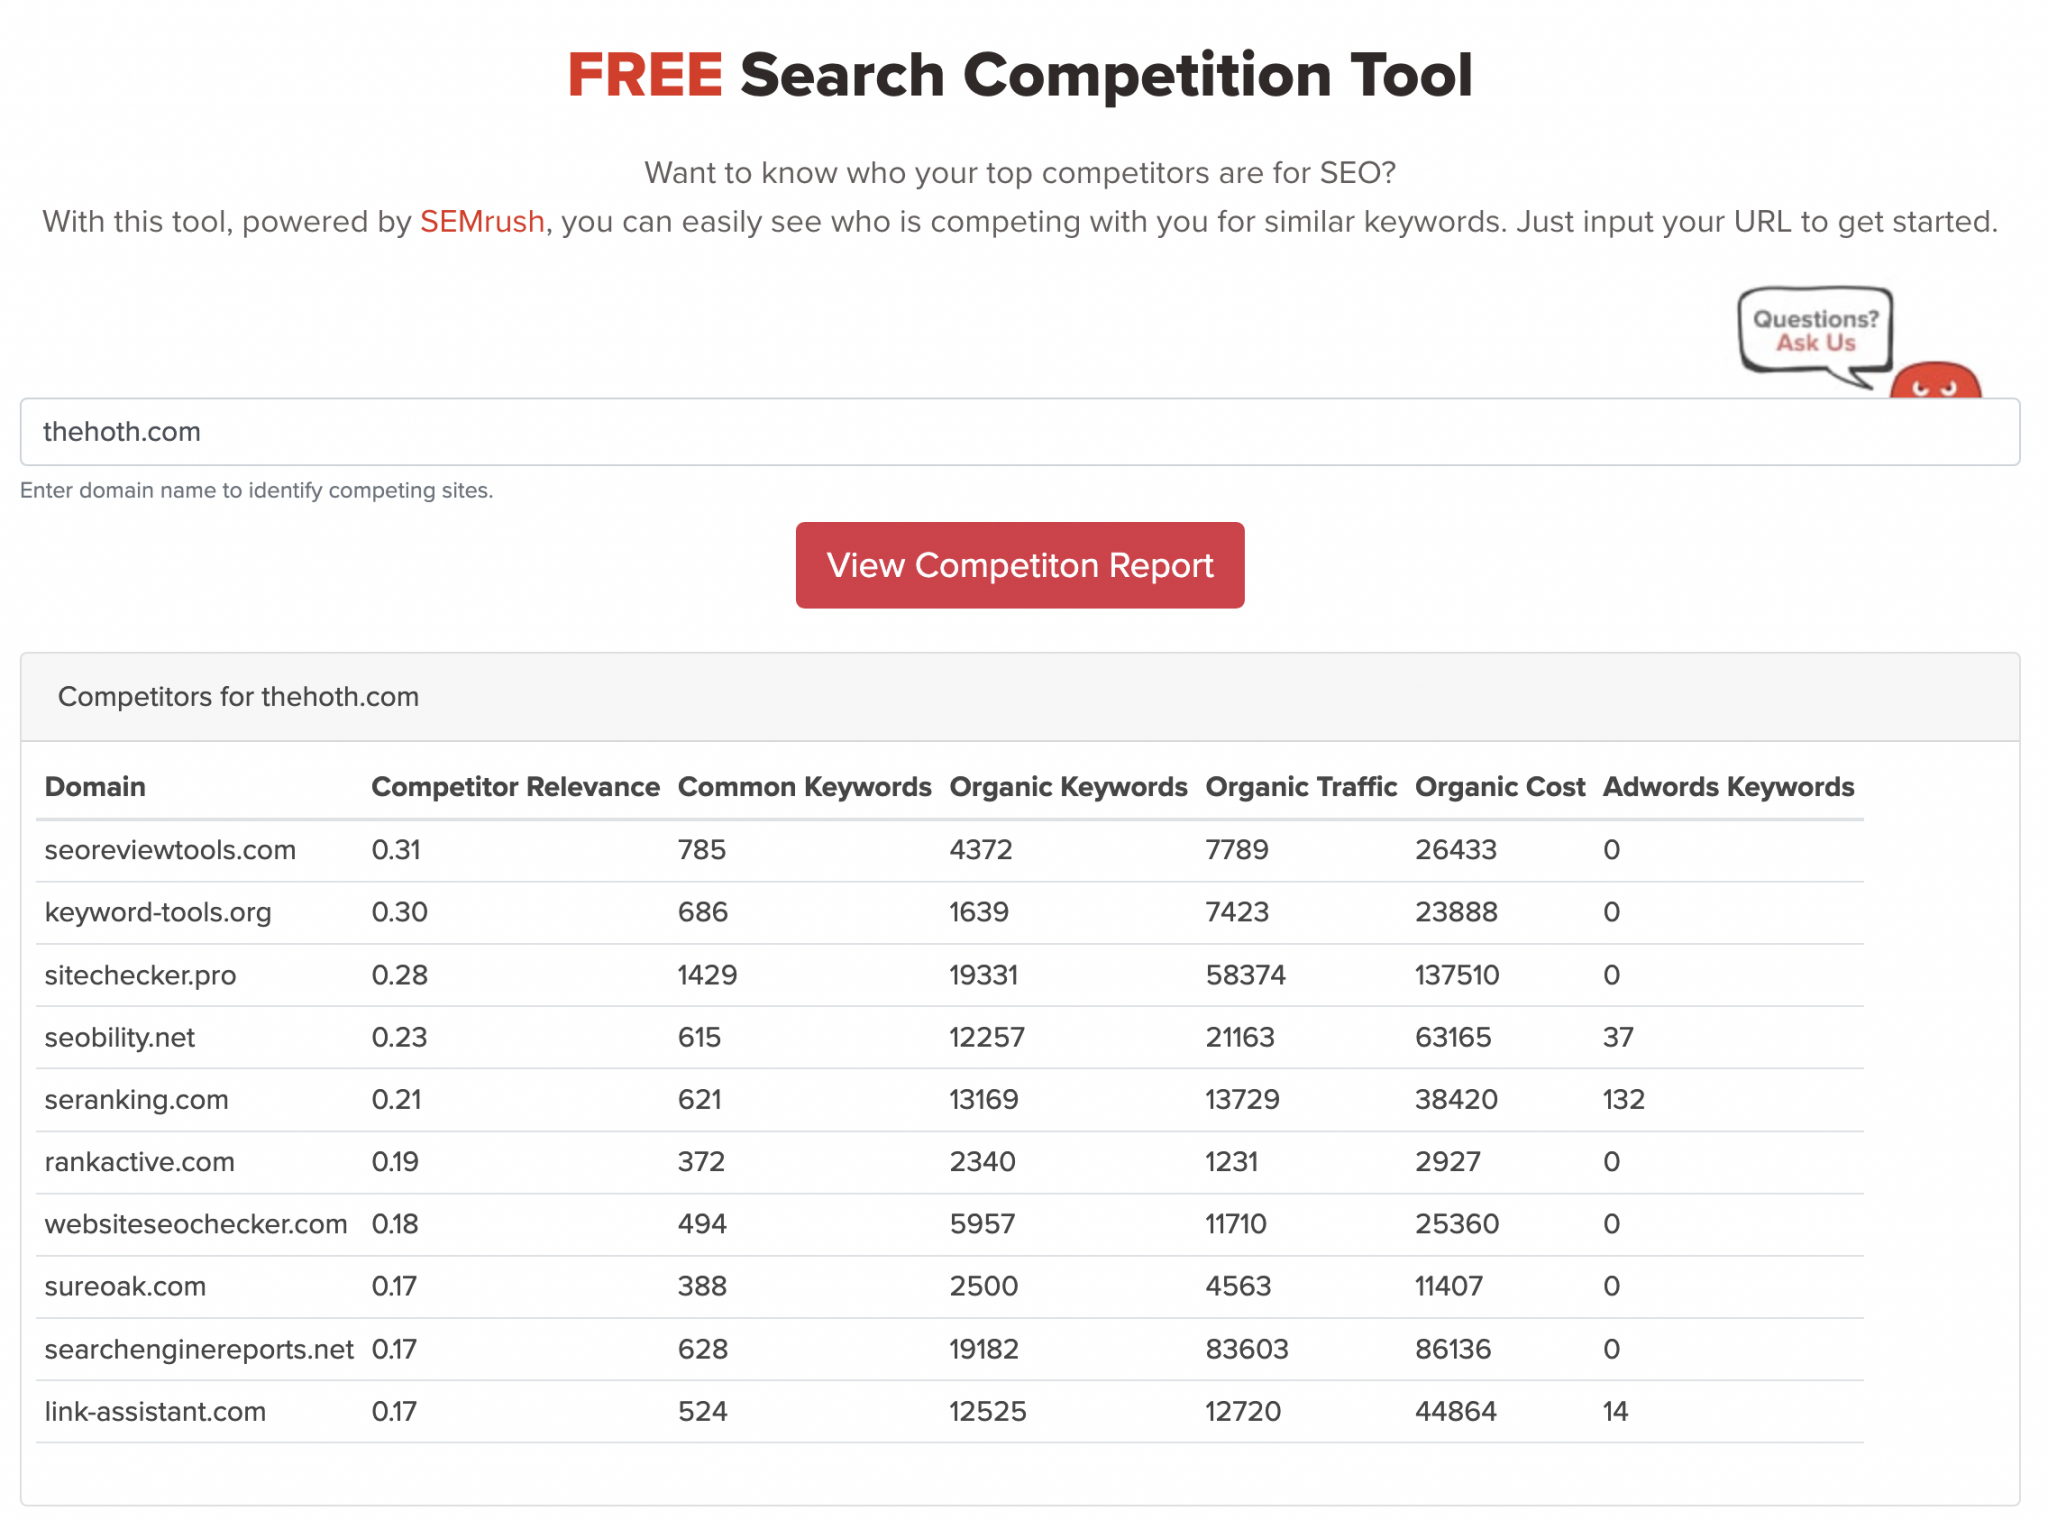Screen dimensions: 2048x1520
Task: Click organic keywords value 13169
Action: (x=984, y=1099)
